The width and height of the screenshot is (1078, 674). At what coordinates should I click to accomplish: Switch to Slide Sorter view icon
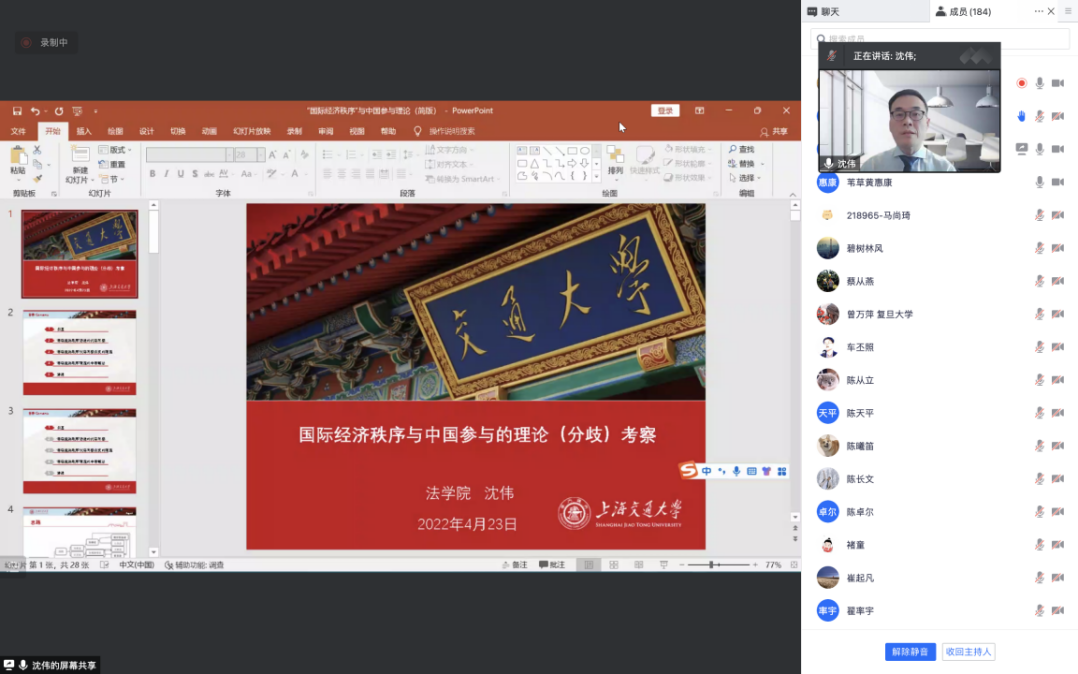[614, 565]
